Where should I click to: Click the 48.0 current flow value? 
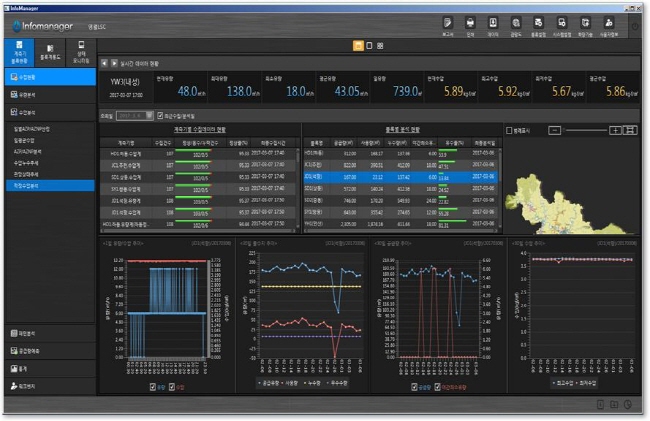[187, 91]
